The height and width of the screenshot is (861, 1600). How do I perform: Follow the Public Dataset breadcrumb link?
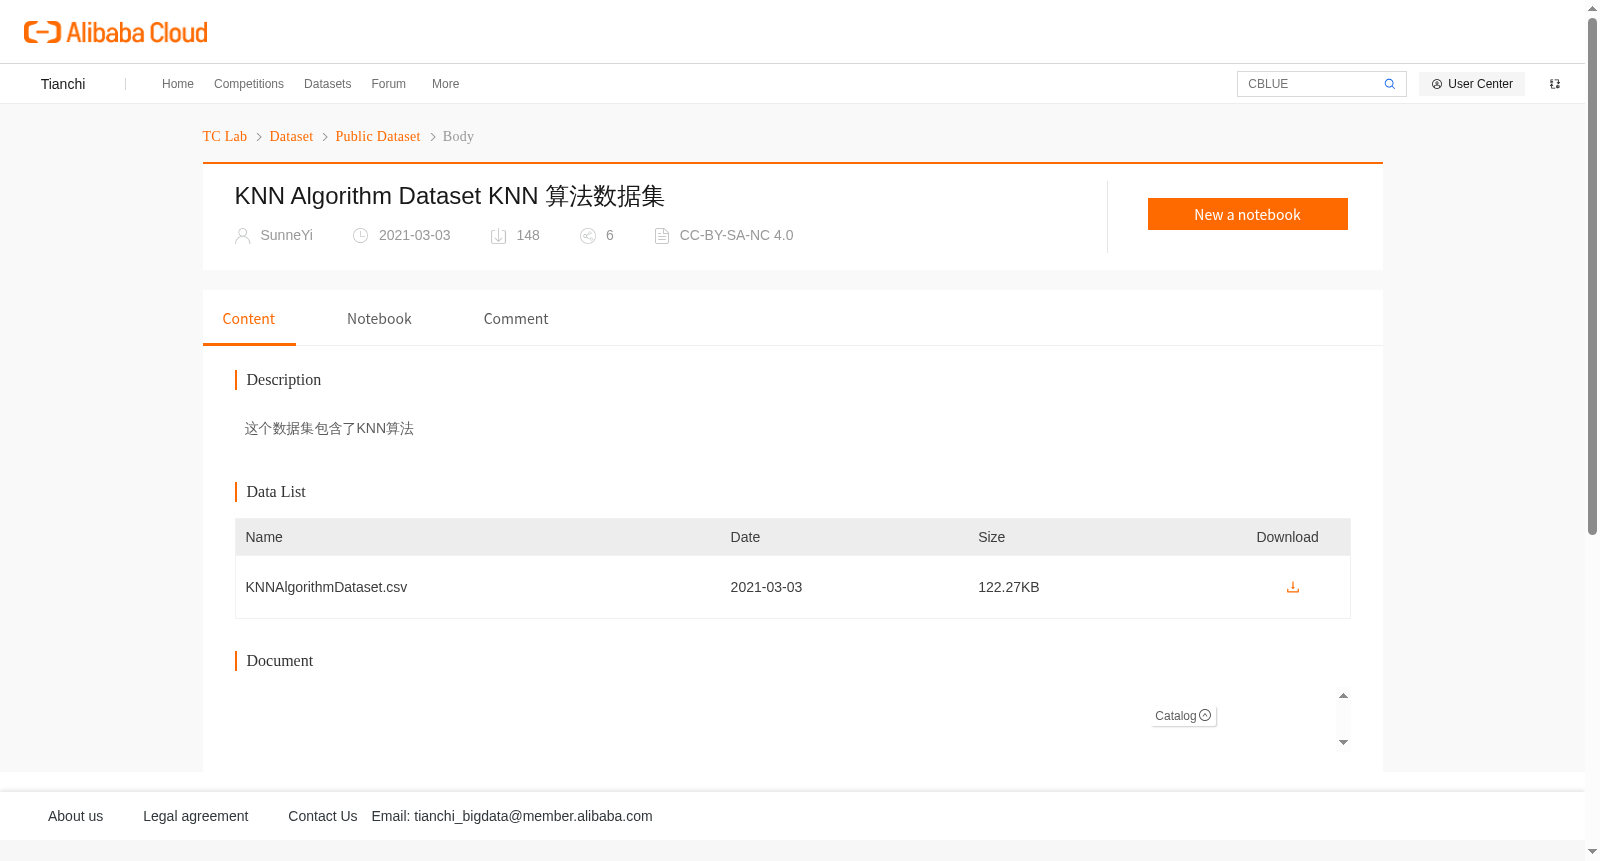(378, 137)
